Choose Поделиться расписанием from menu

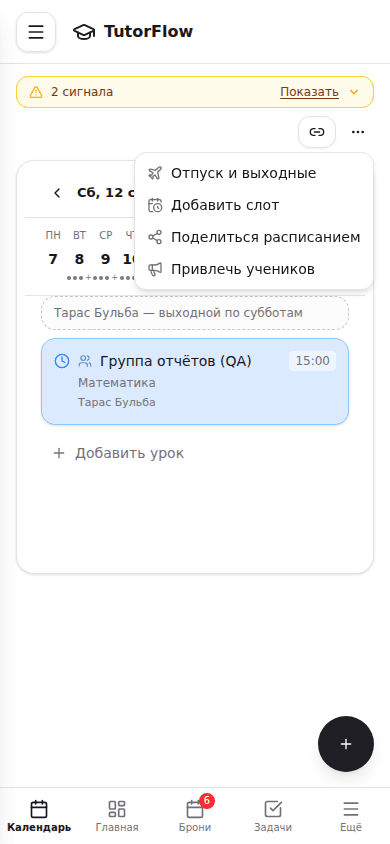(x=254, y=237)
